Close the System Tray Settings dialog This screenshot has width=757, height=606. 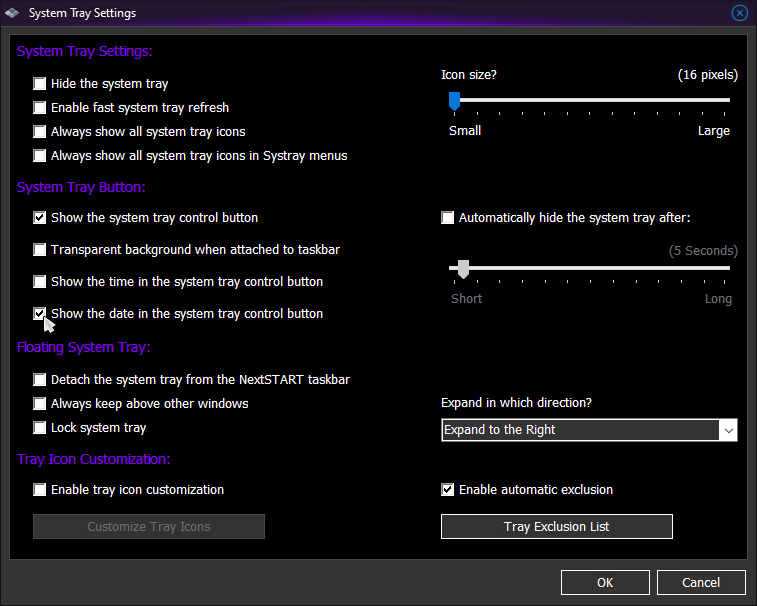[740, 13]
